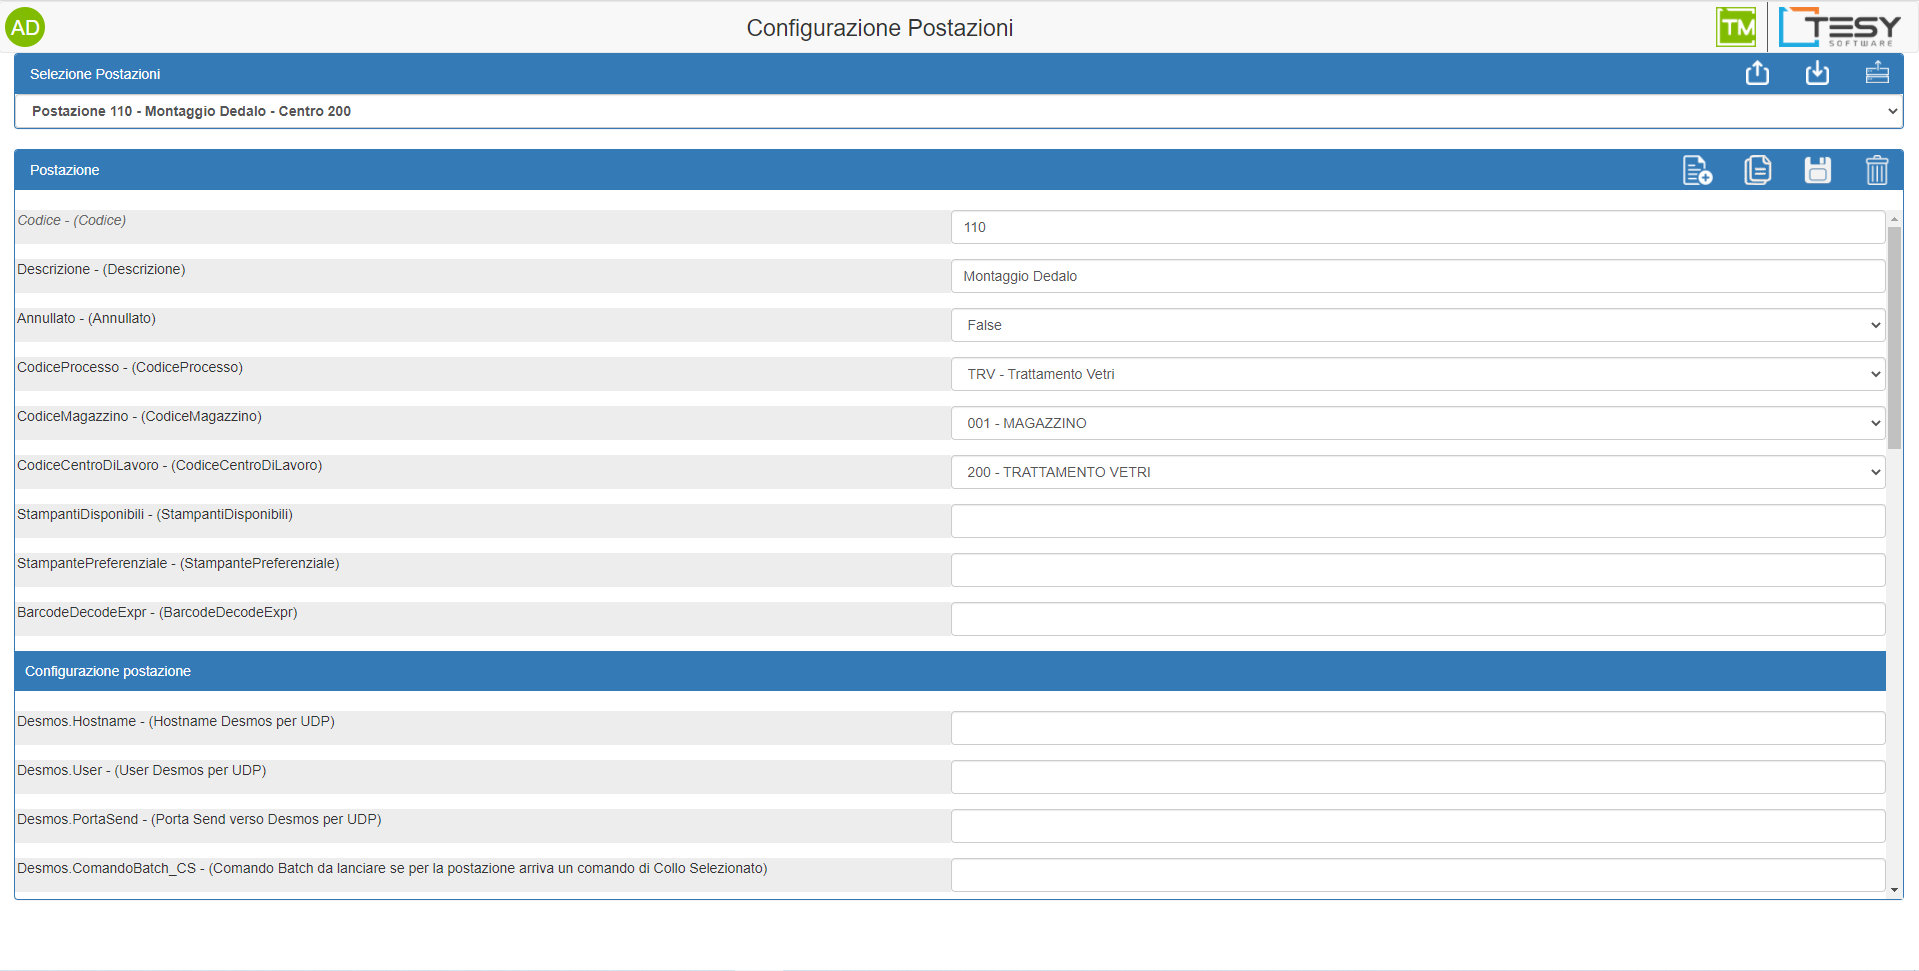Open the CodiceProcesso dropdown TRV - Trattamento Vetri
The width and height of the screenshot is (1919, 971).
(1417, 374)
